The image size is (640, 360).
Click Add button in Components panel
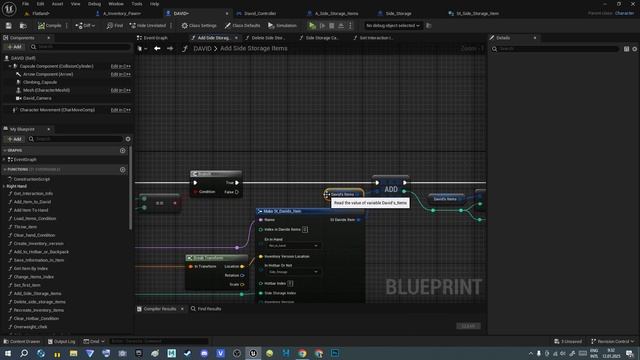[x=14, y=47]
